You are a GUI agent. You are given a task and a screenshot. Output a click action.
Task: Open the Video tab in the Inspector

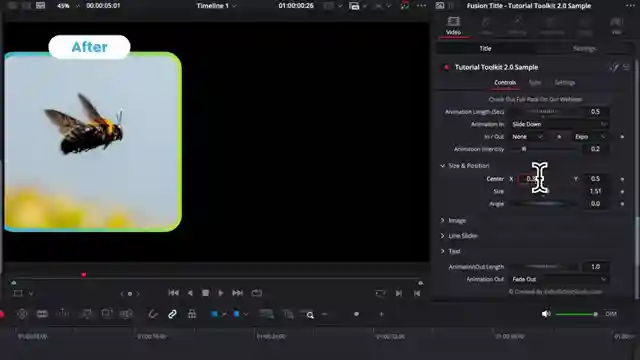[453, 25]
